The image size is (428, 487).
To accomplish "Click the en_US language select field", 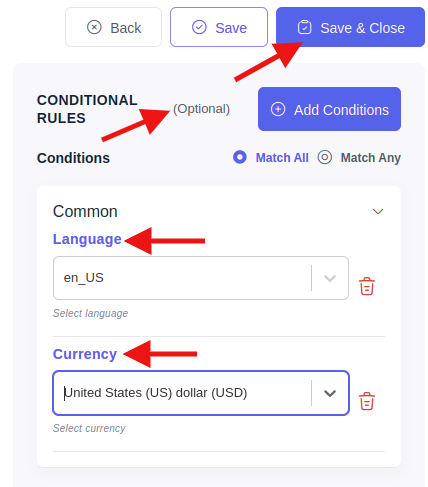I will tap(201, 278).
